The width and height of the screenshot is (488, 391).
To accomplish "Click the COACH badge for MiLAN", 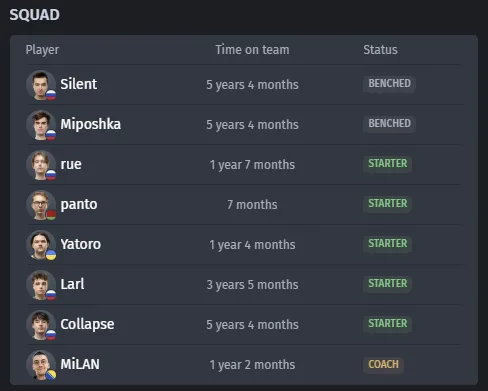I will pos(383,364).
